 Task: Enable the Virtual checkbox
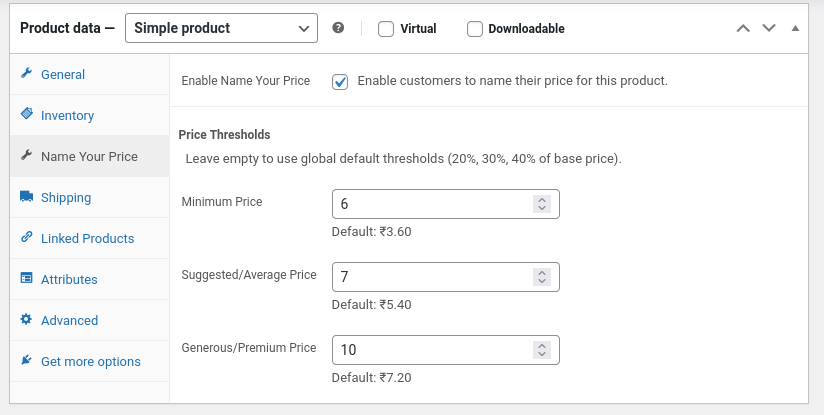pyautogui.click(x=386, y=29)
